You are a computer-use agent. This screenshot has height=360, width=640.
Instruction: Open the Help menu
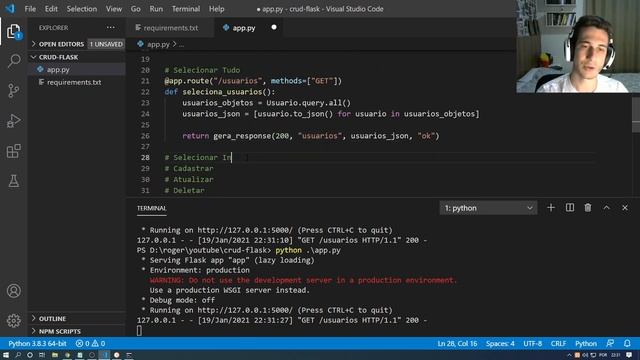216,9
